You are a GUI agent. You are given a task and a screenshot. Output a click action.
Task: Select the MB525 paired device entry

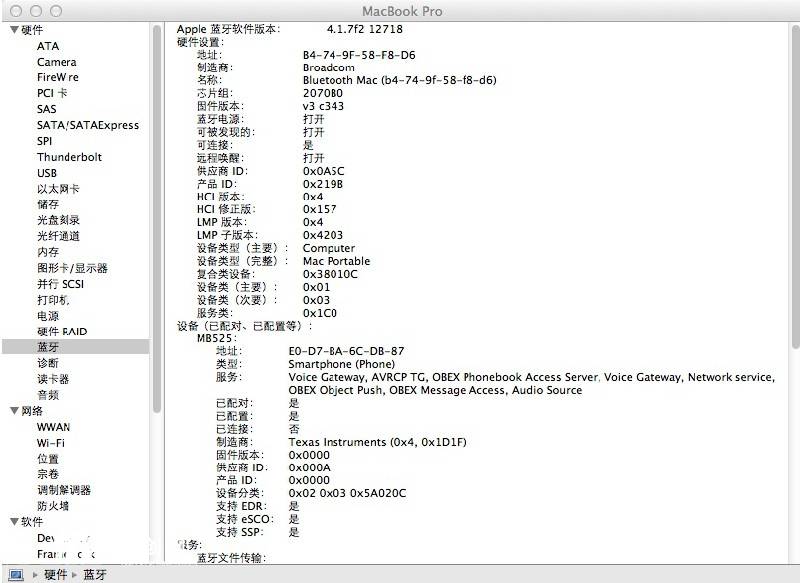pos(215,338)
